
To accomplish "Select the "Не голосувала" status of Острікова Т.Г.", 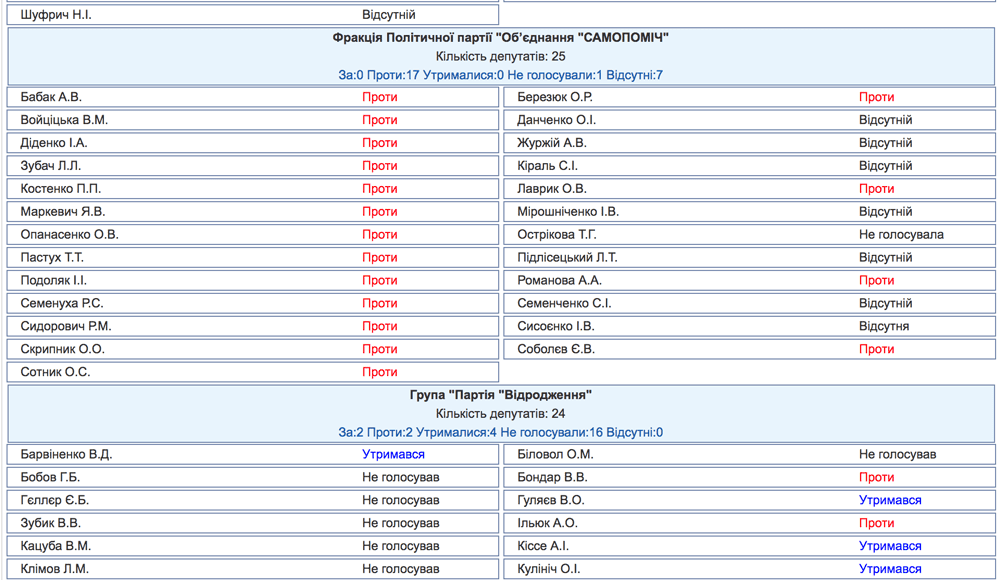I will coord(901,235).
